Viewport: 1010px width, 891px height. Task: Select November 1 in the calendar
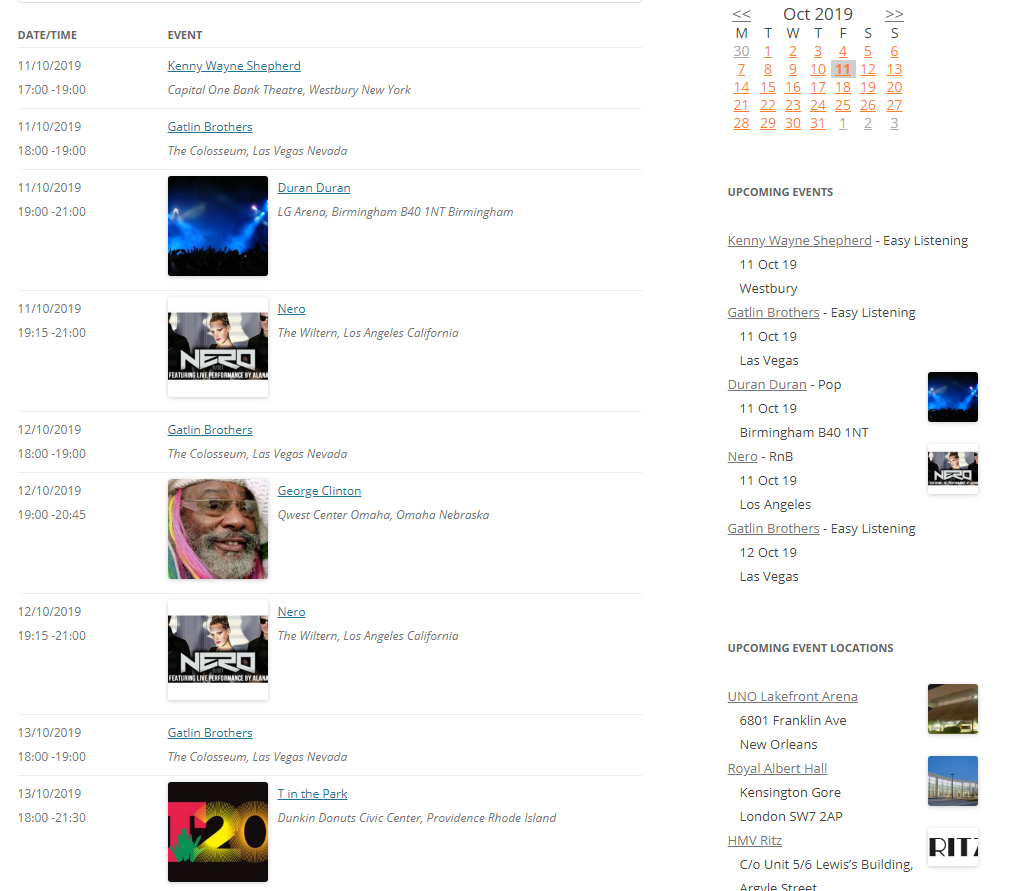843,124
